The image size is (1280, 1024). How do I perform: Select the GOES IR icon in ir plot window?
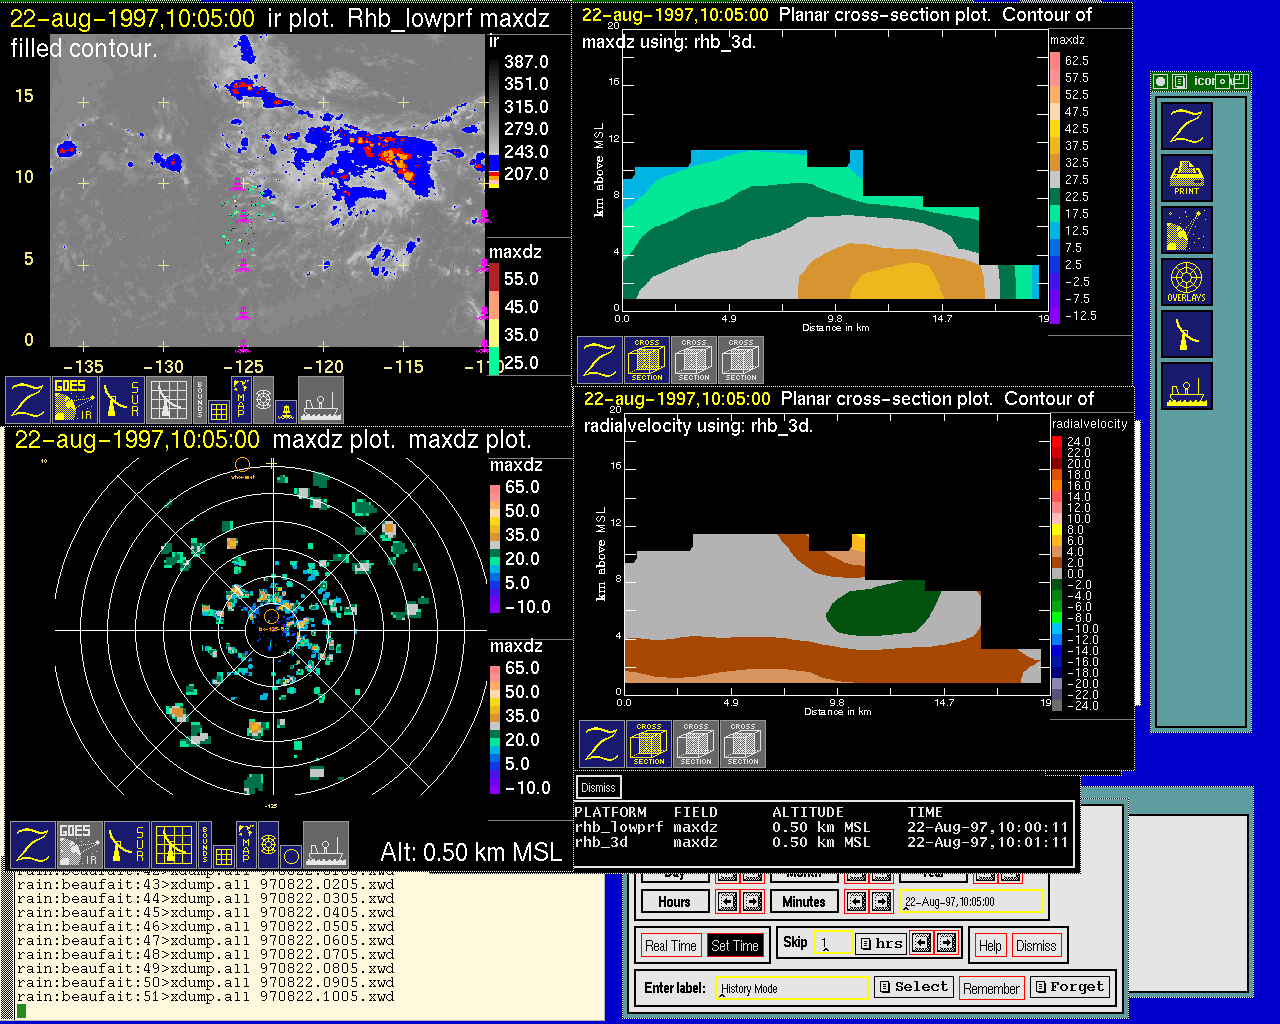click(75, 399)
